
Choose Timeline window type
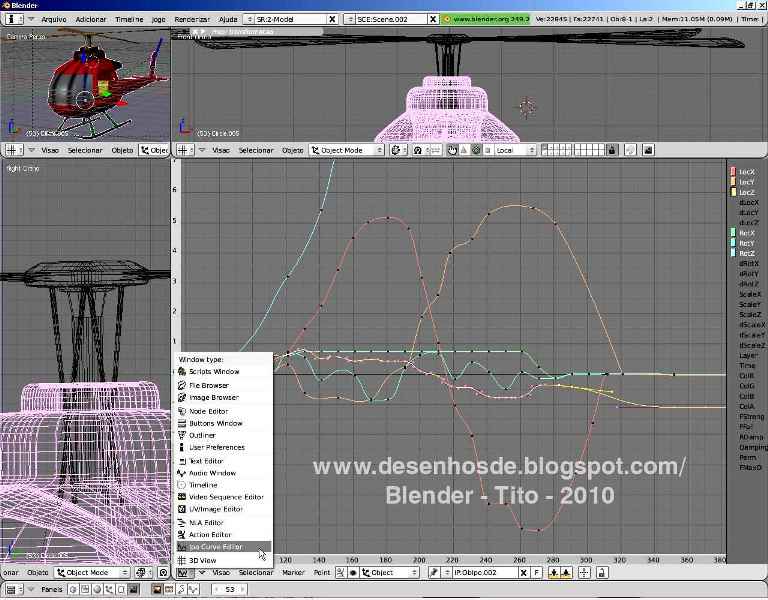pos(223,485)
